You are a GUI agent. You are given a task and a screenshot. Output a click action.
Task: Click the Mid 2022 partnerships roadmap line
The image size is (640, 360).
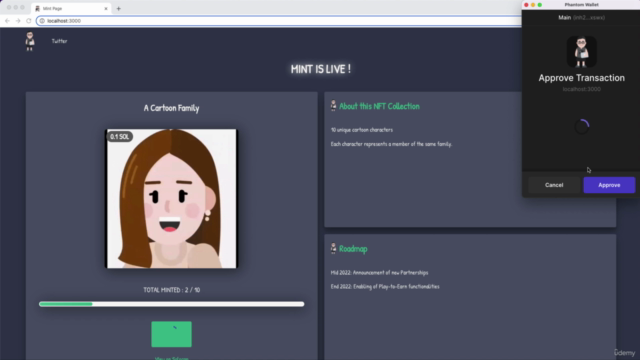[379, 272]
